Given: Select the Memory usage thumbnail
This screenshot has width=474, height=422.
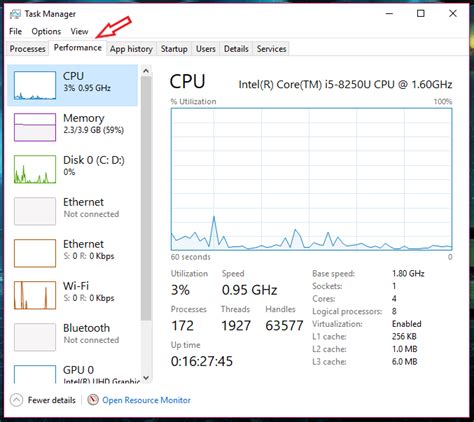Looking at the screenshot, I should coord(35,127).
